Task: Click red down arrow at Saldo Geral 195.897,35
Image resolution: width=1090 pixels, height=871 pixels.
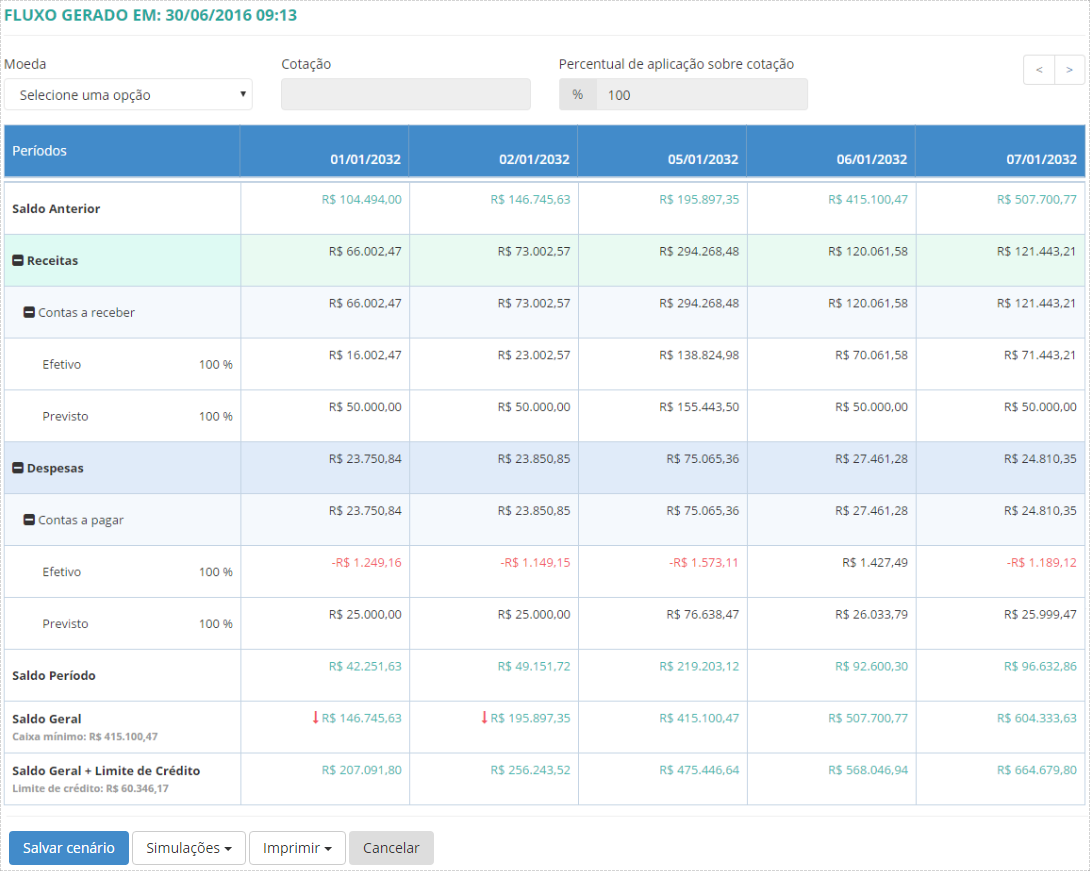Action: tap(484, 717)
